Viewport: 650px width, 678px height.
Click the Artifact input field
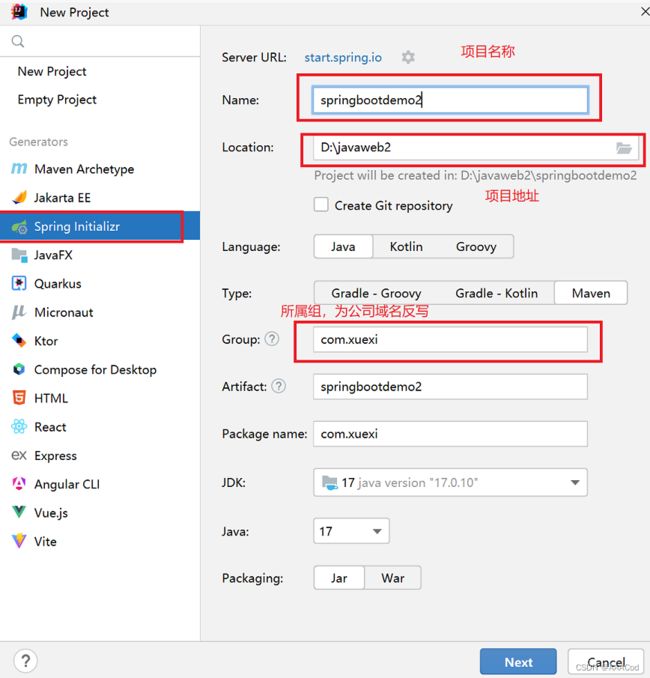click(x=450, y=387)
